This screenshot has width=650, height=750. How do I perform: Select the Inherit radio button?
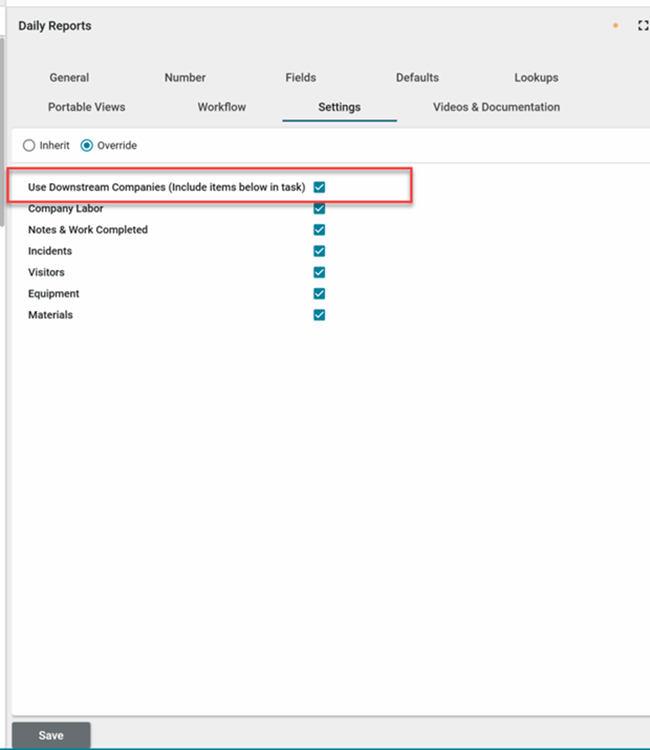(29, 146)
